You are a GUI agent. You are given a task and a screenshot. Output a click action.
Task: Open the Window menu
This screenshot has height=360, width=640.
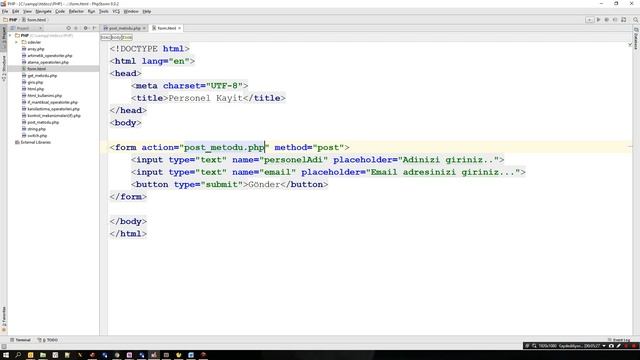click(131, 11)
